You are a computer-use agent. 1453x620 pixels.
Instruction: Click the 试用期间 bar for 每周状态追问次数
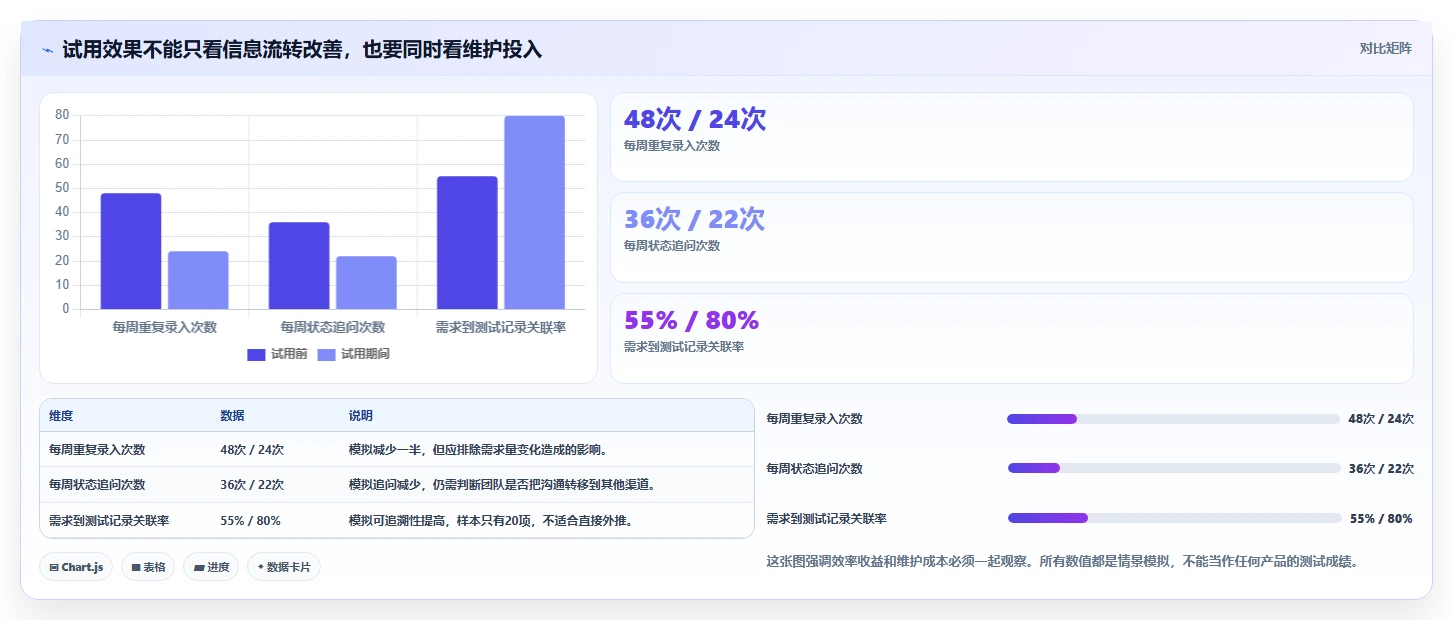pos(366,282)
